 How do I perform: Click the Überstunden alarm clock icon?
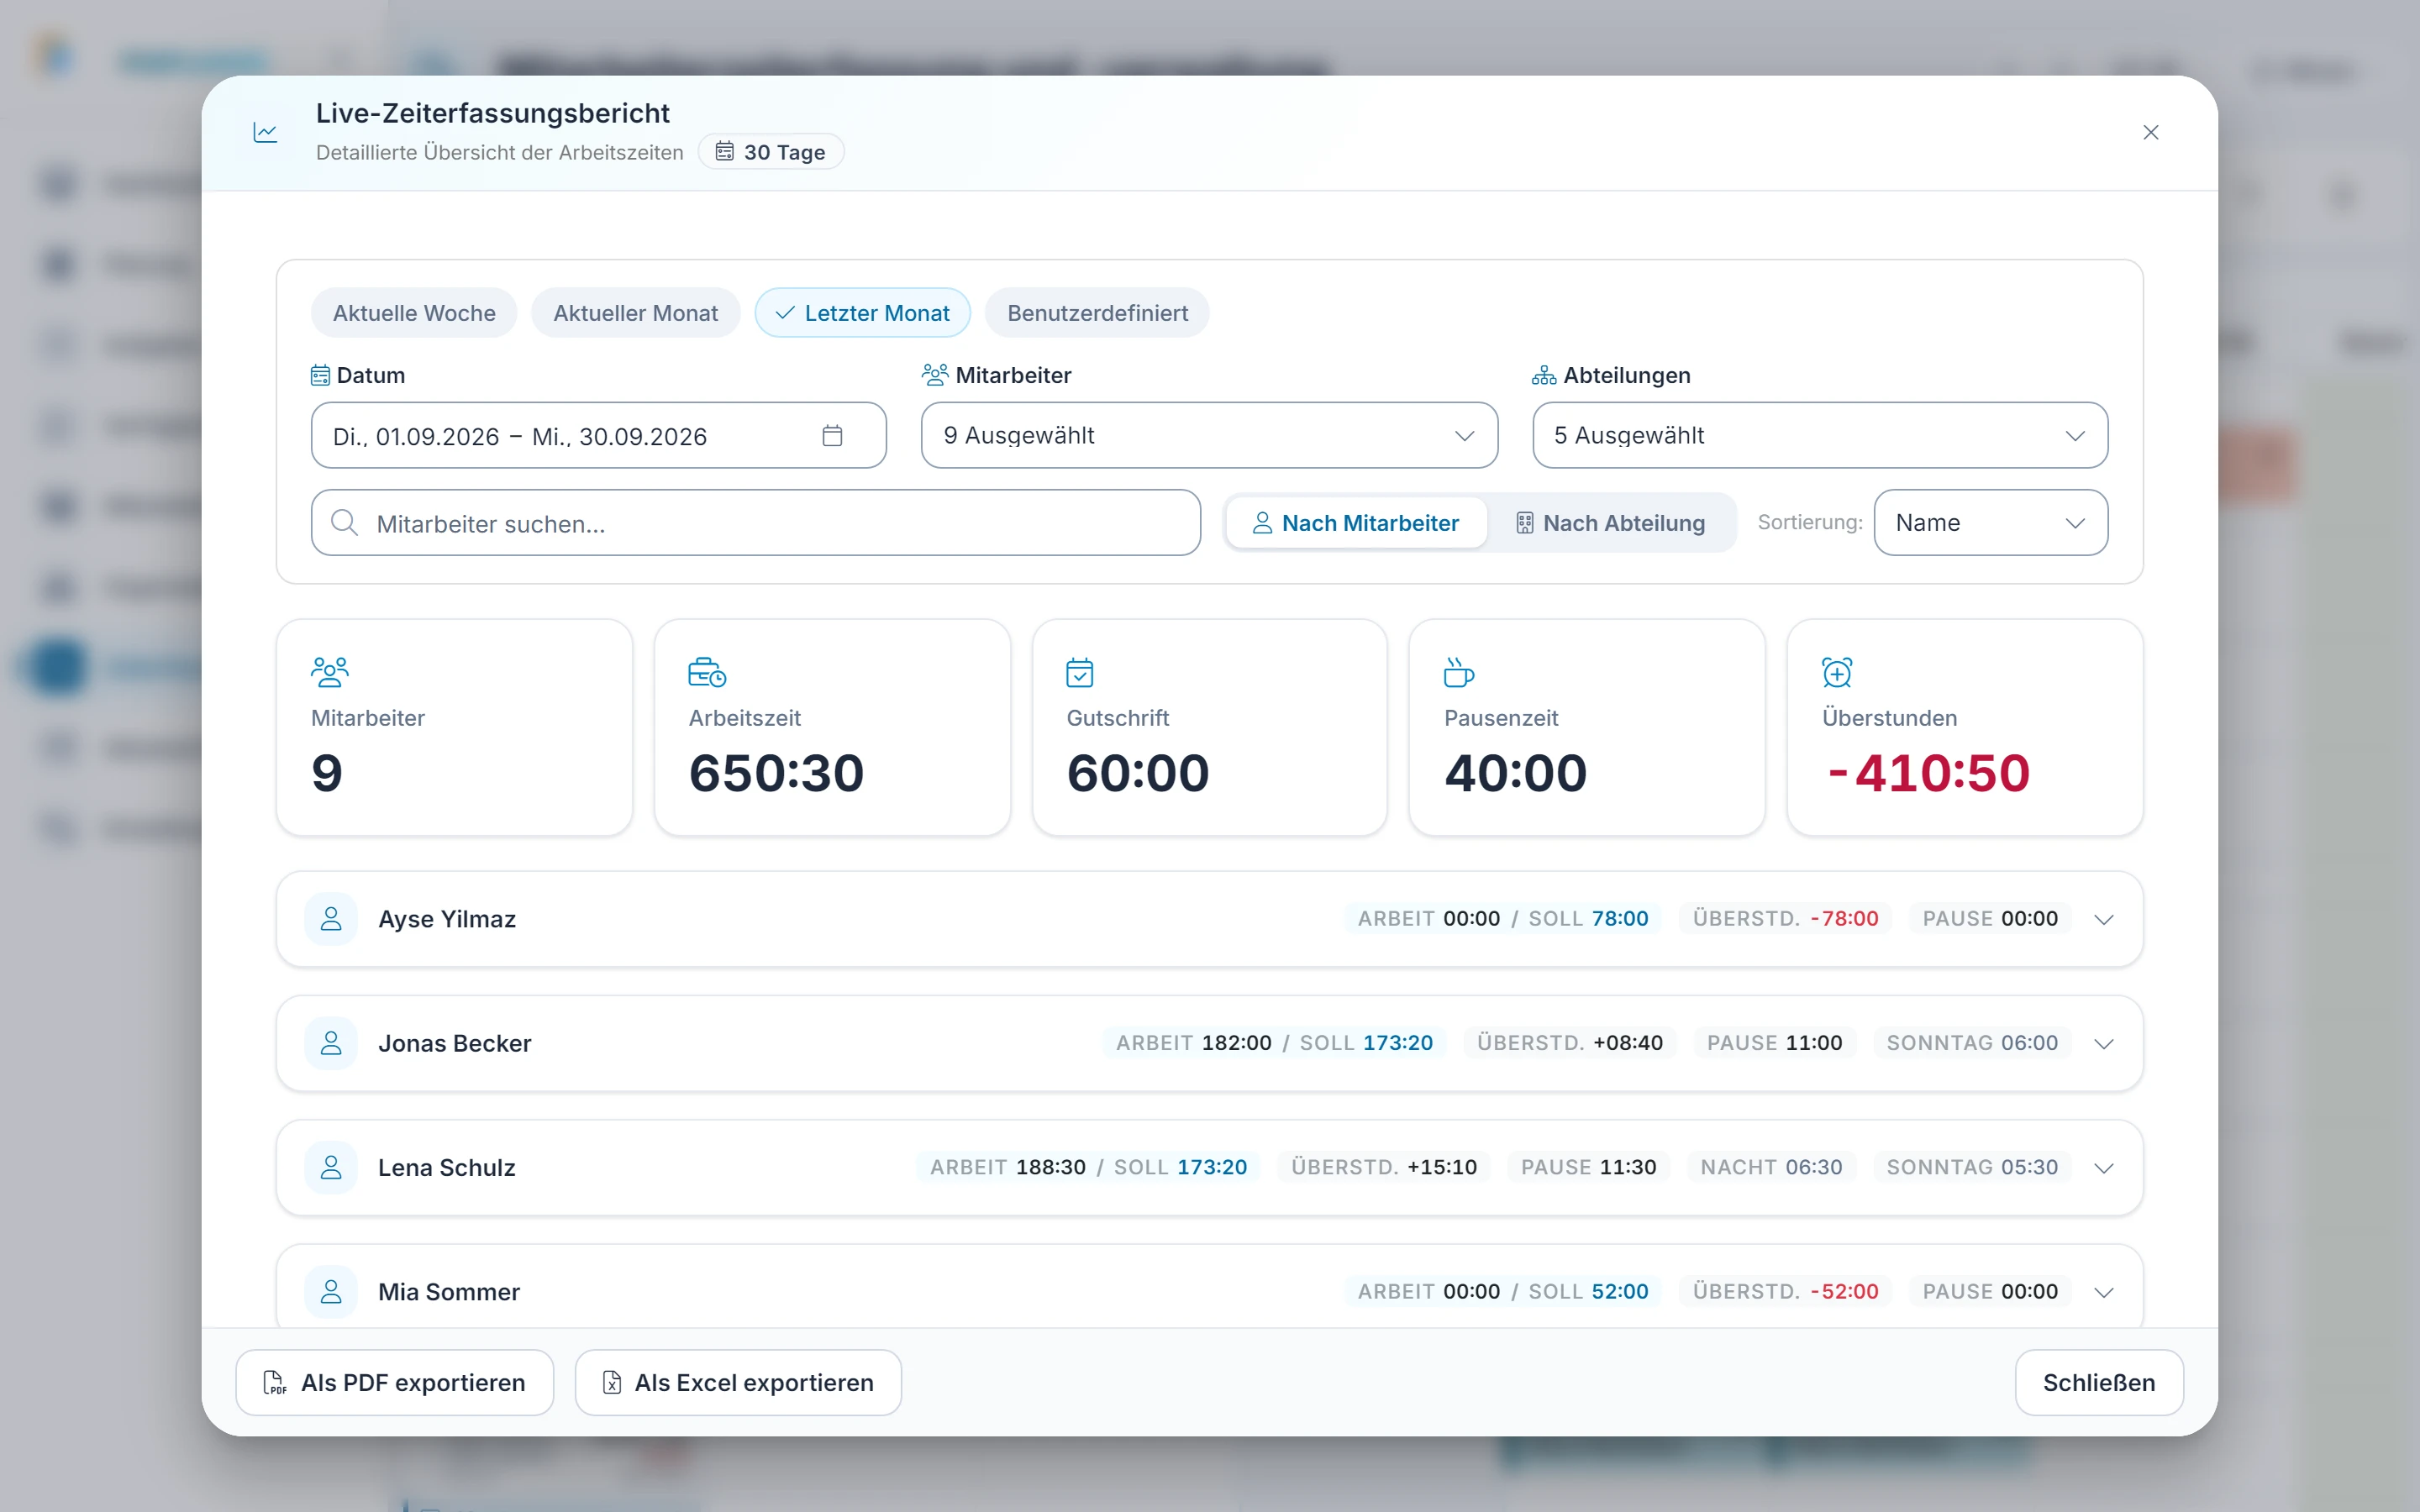tap(1837, 672)
